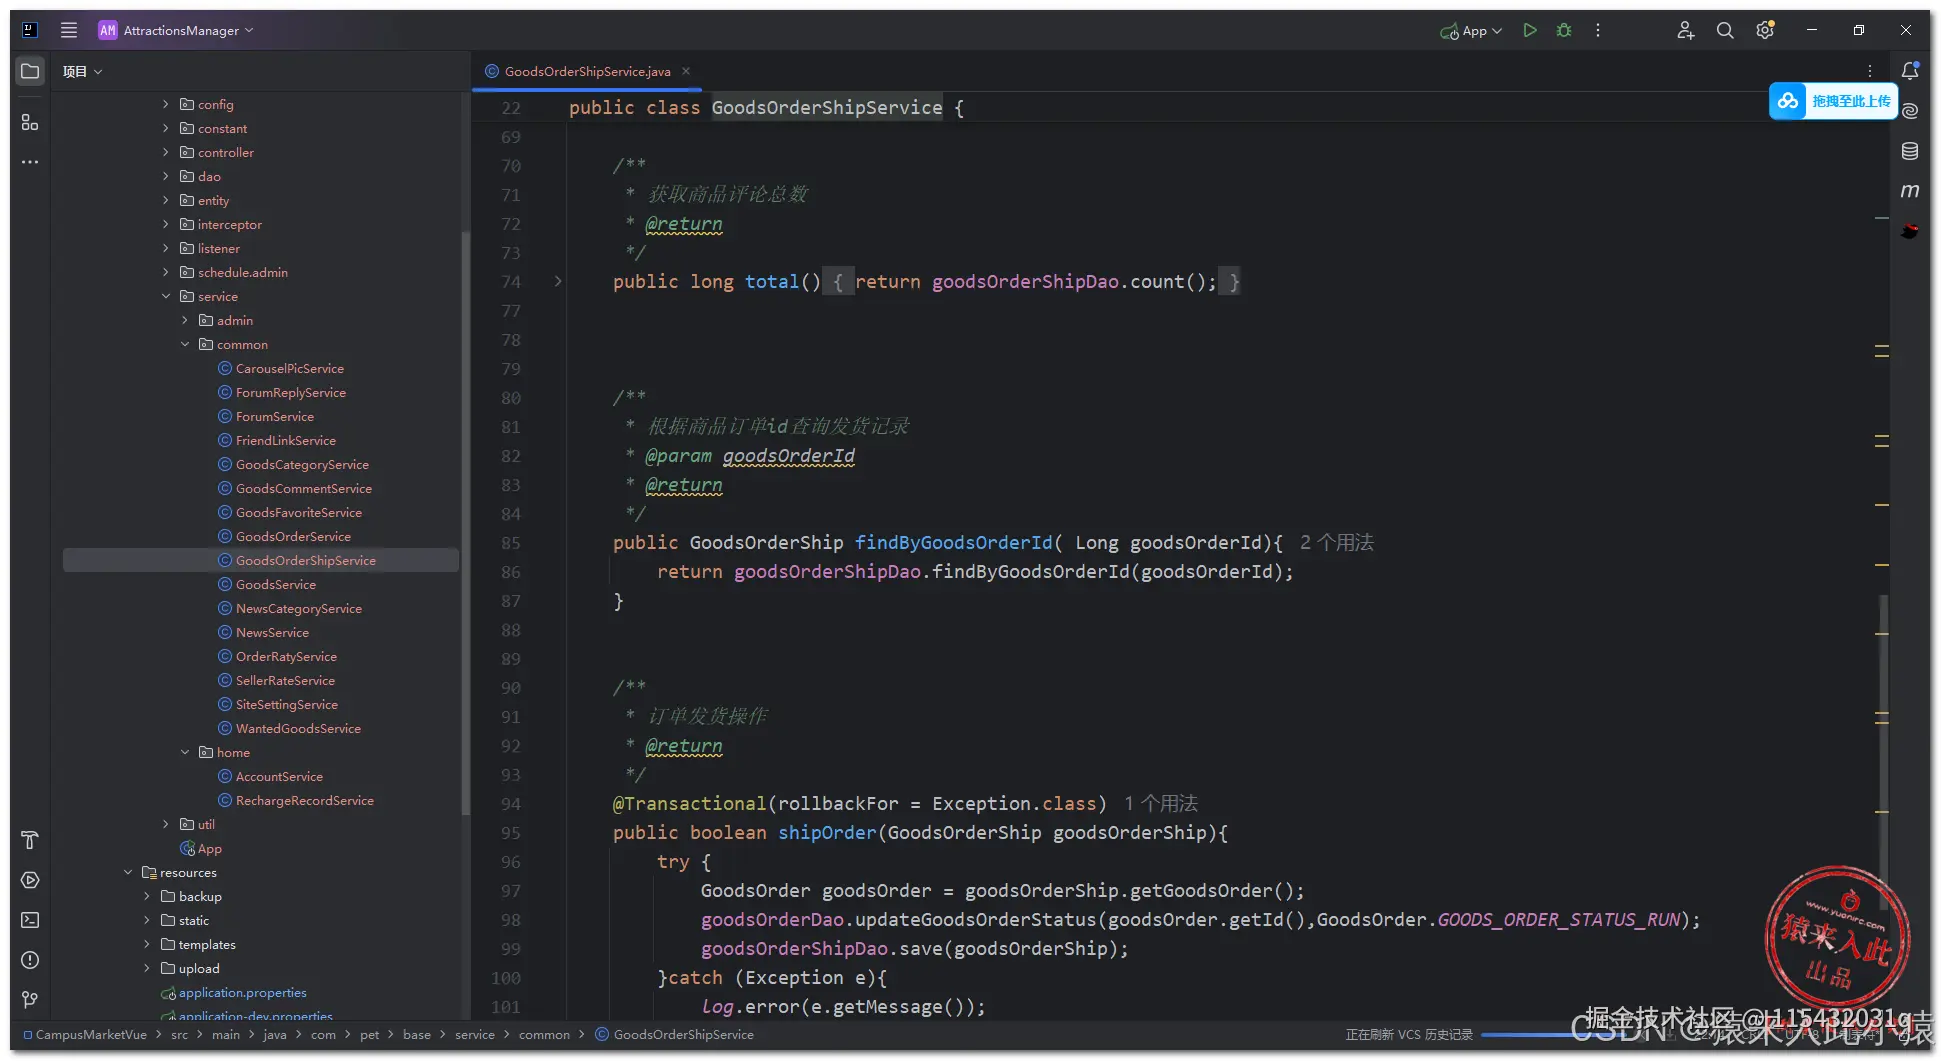Open the Database tool window
Screen dimensions: 1941x1061
tap(1910, 150)
